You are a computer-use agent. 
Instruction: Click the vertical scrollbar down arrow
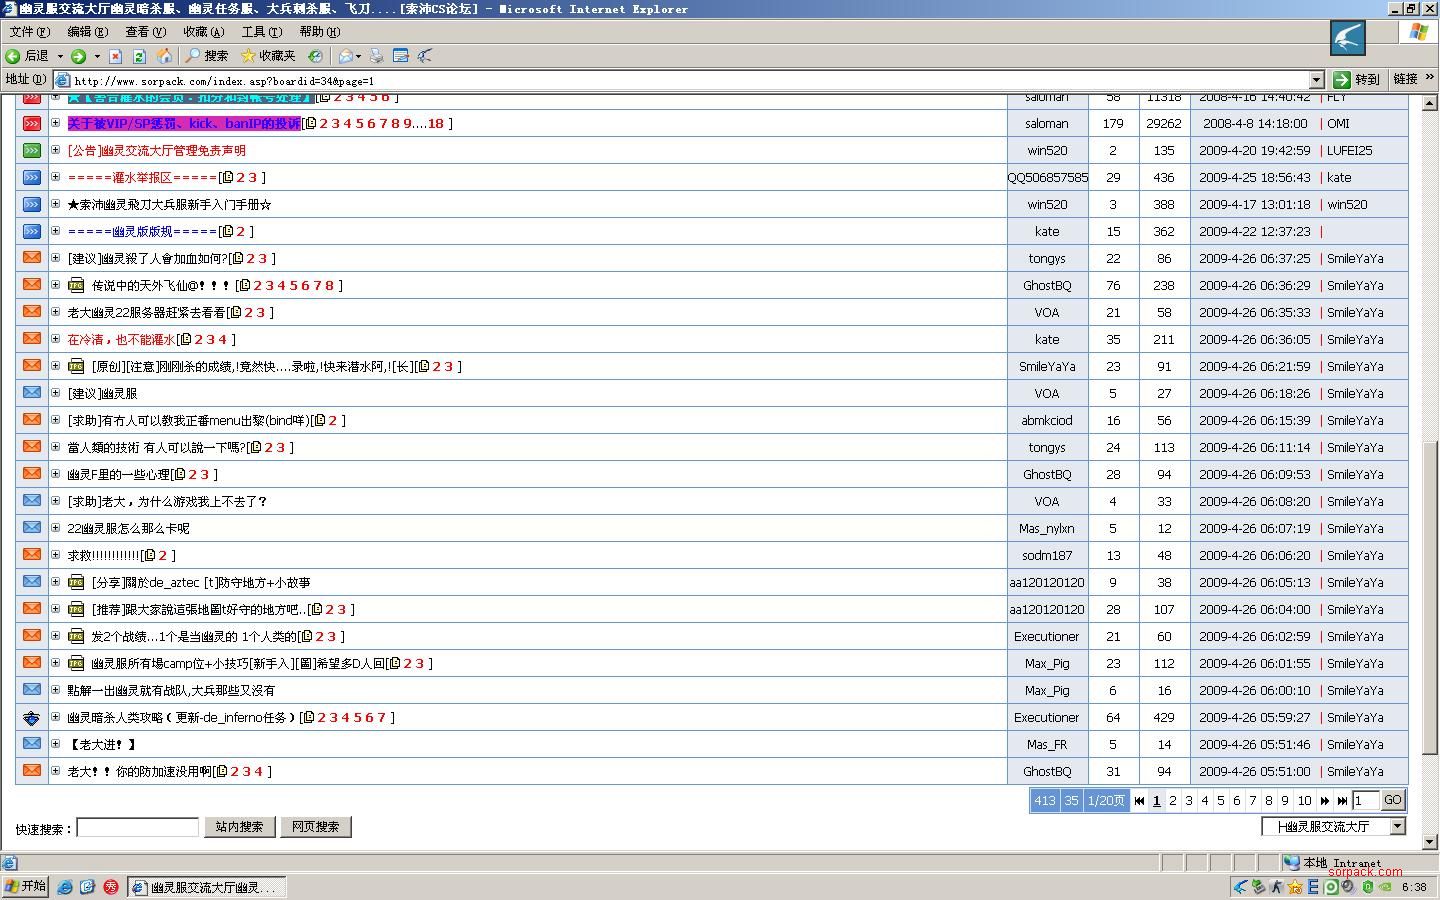(1429, 842)
